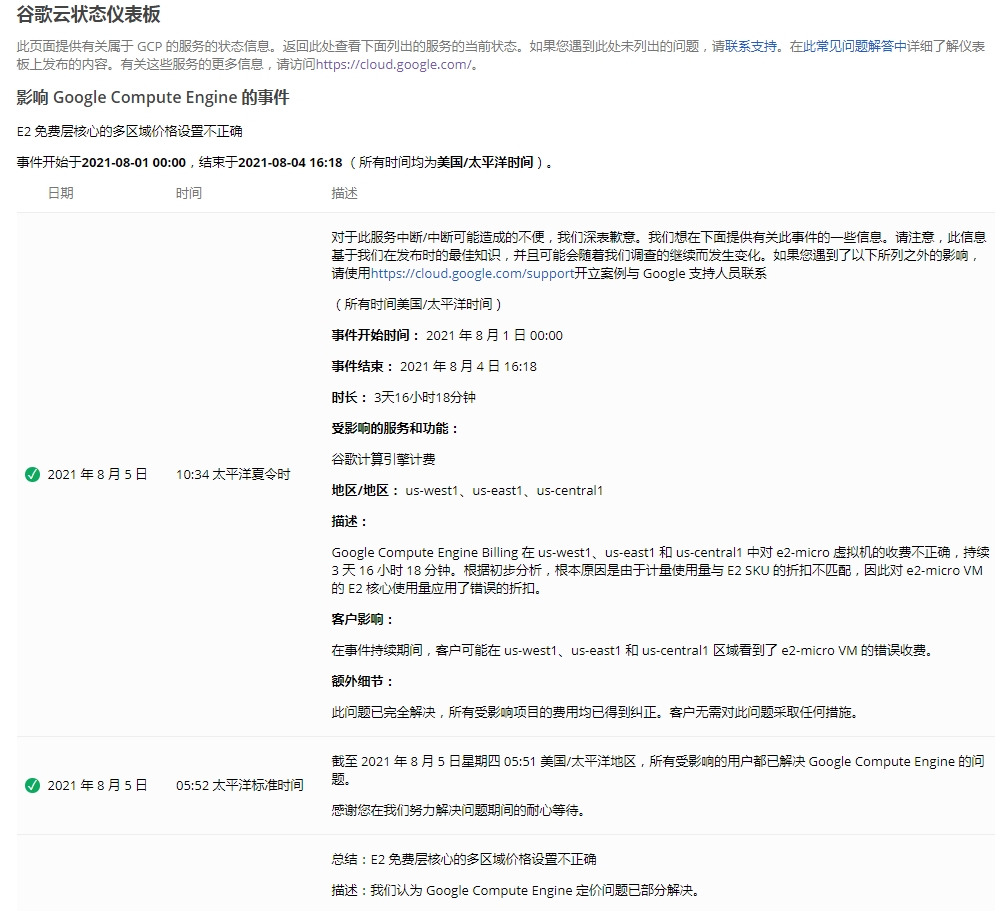Click the （所有时间美国/太平洋时间） note

point(418,304)
